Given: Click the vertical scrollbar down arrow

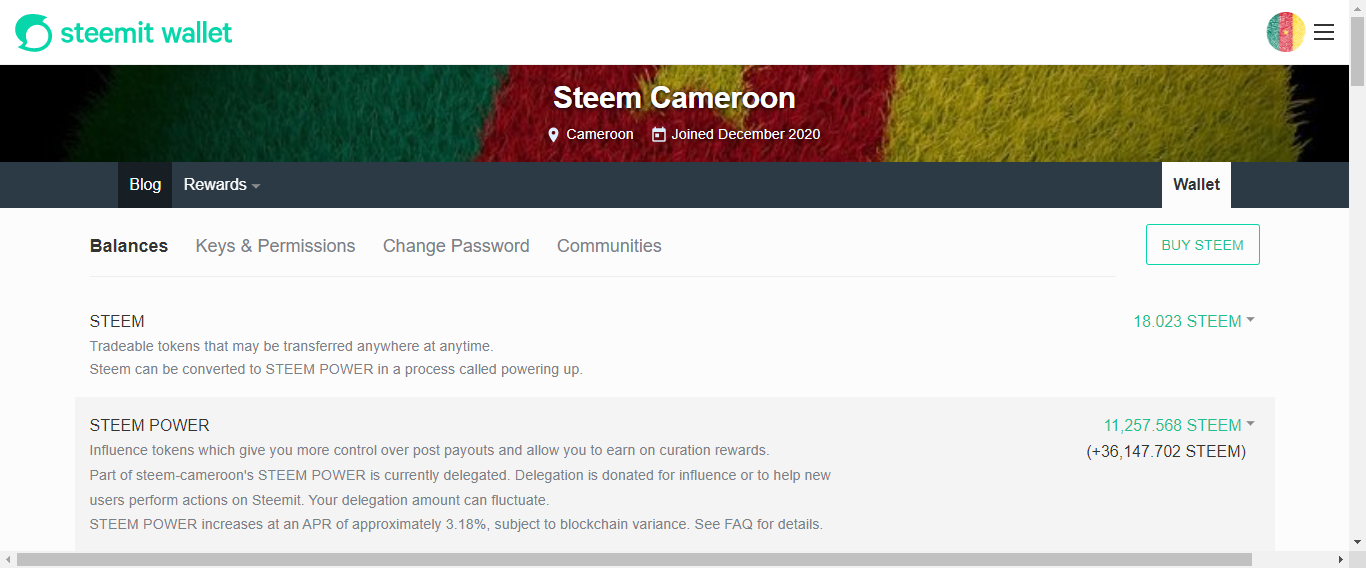Looking at the screenshot, I should pos(1357,542).
